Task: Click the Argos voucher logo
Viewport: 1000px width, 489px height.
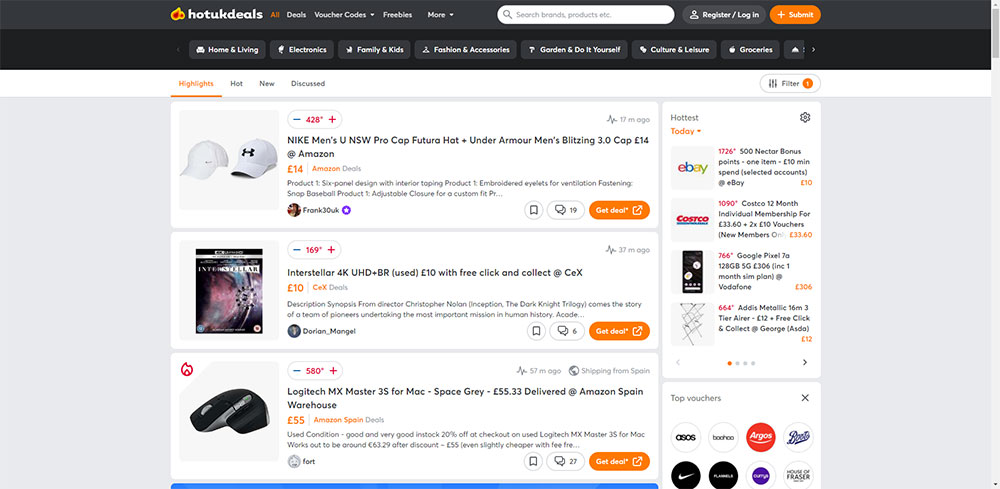Action: (x=761, y=437)
